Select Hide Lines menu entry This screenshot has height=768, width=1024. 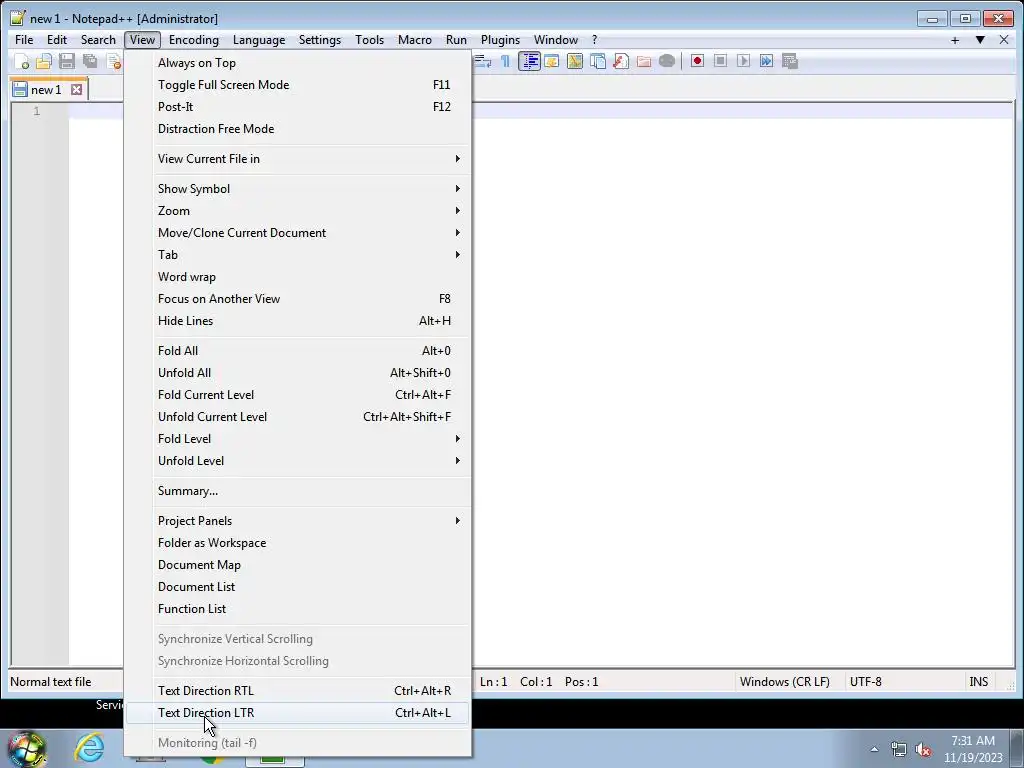(x=297, y=321)
